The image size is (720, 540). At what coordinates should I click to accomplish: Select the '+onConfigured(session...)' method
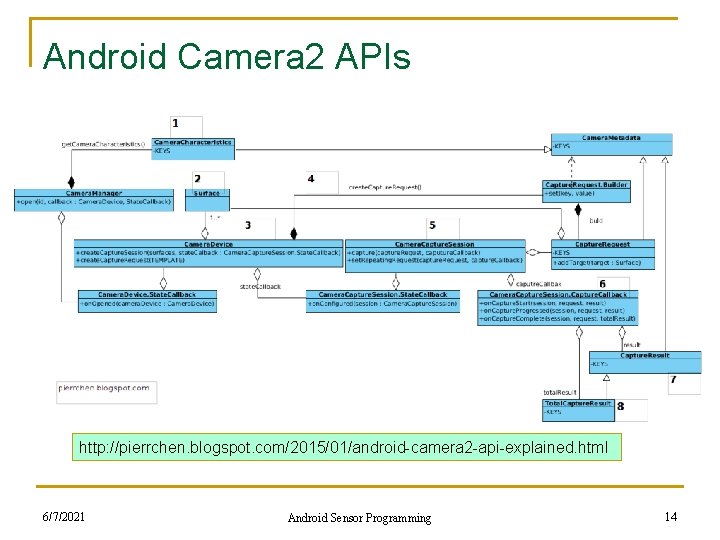pyautogui.click(x=382, y=304)
